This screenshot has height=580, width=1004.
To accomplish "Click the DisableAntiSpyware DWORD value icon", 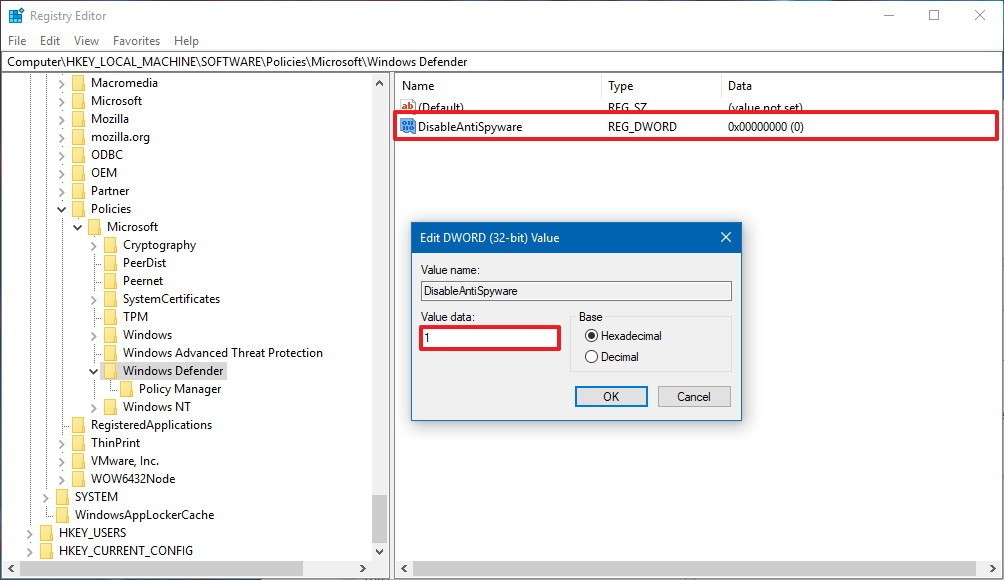I will [408, 126].
